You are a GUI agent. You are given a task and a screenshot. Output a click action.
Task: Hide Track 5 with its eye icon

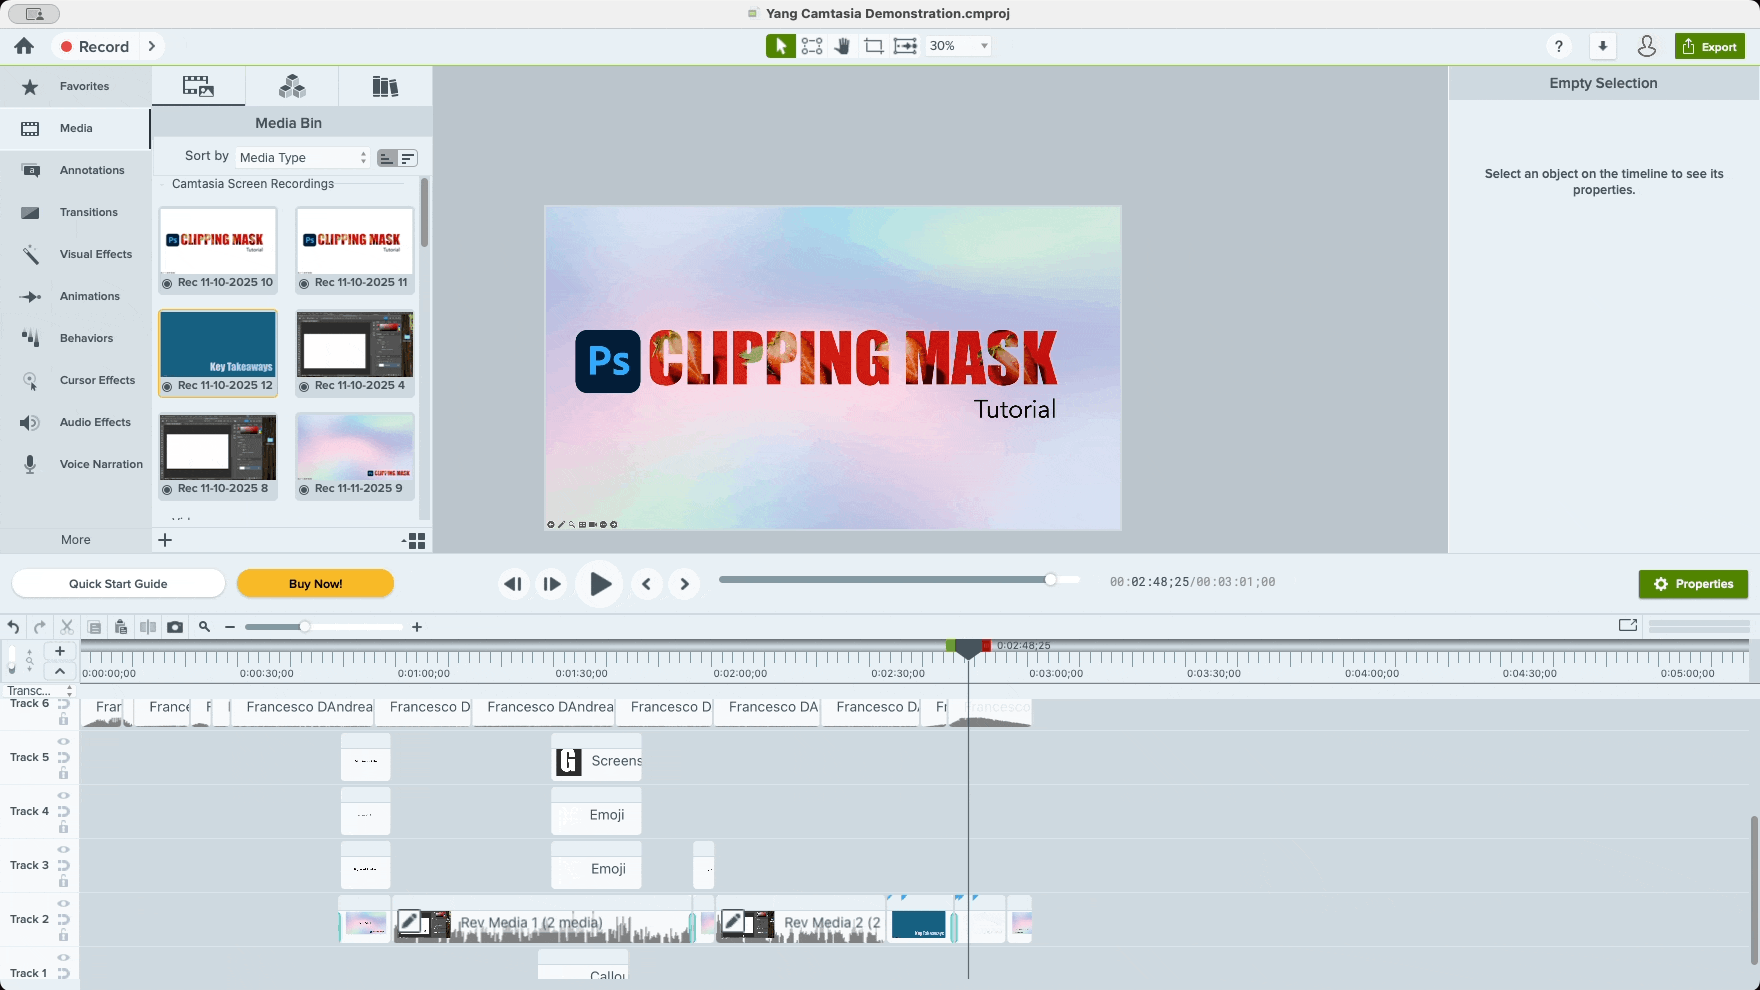point(64,742)
